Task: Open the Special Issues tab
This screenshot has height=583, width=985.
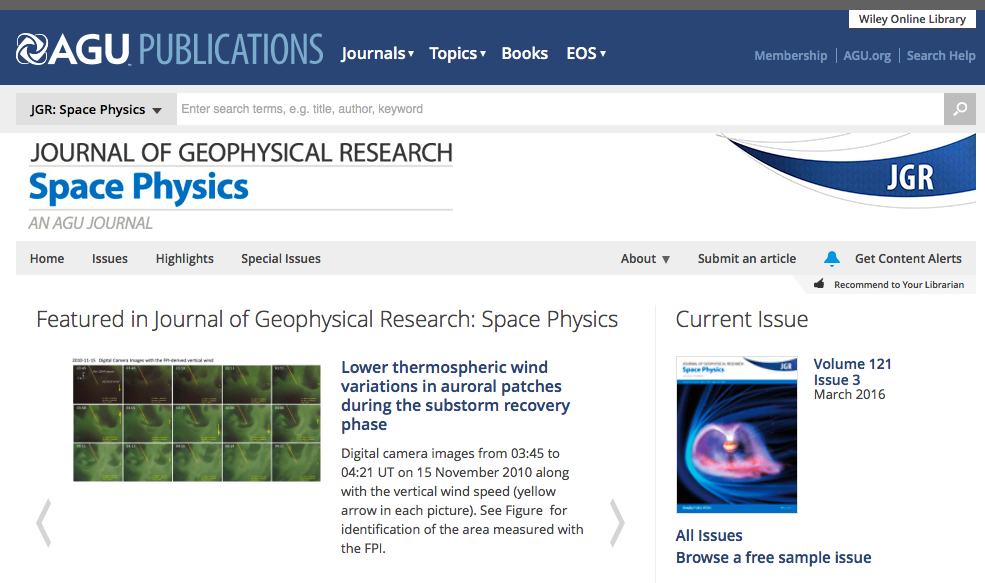Action: pyautogui.click(x=281, y=259)
